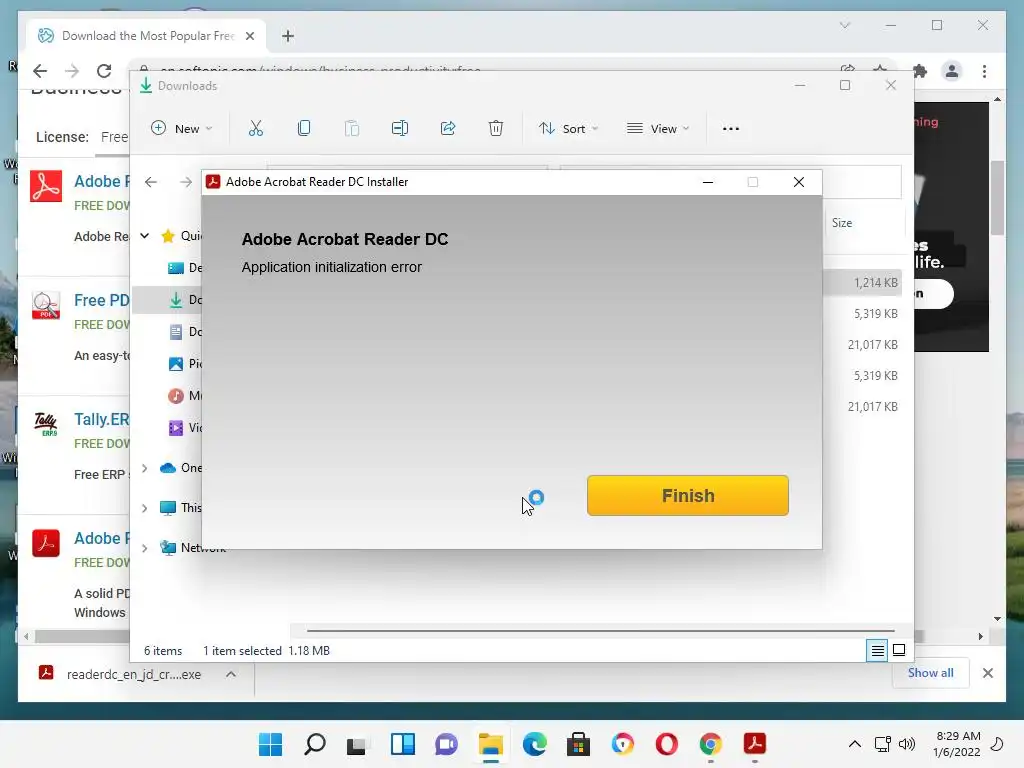Switch to details view layout icon
Image resolution: width=1024 pixels, height=768 pixels.
[877, 650]
